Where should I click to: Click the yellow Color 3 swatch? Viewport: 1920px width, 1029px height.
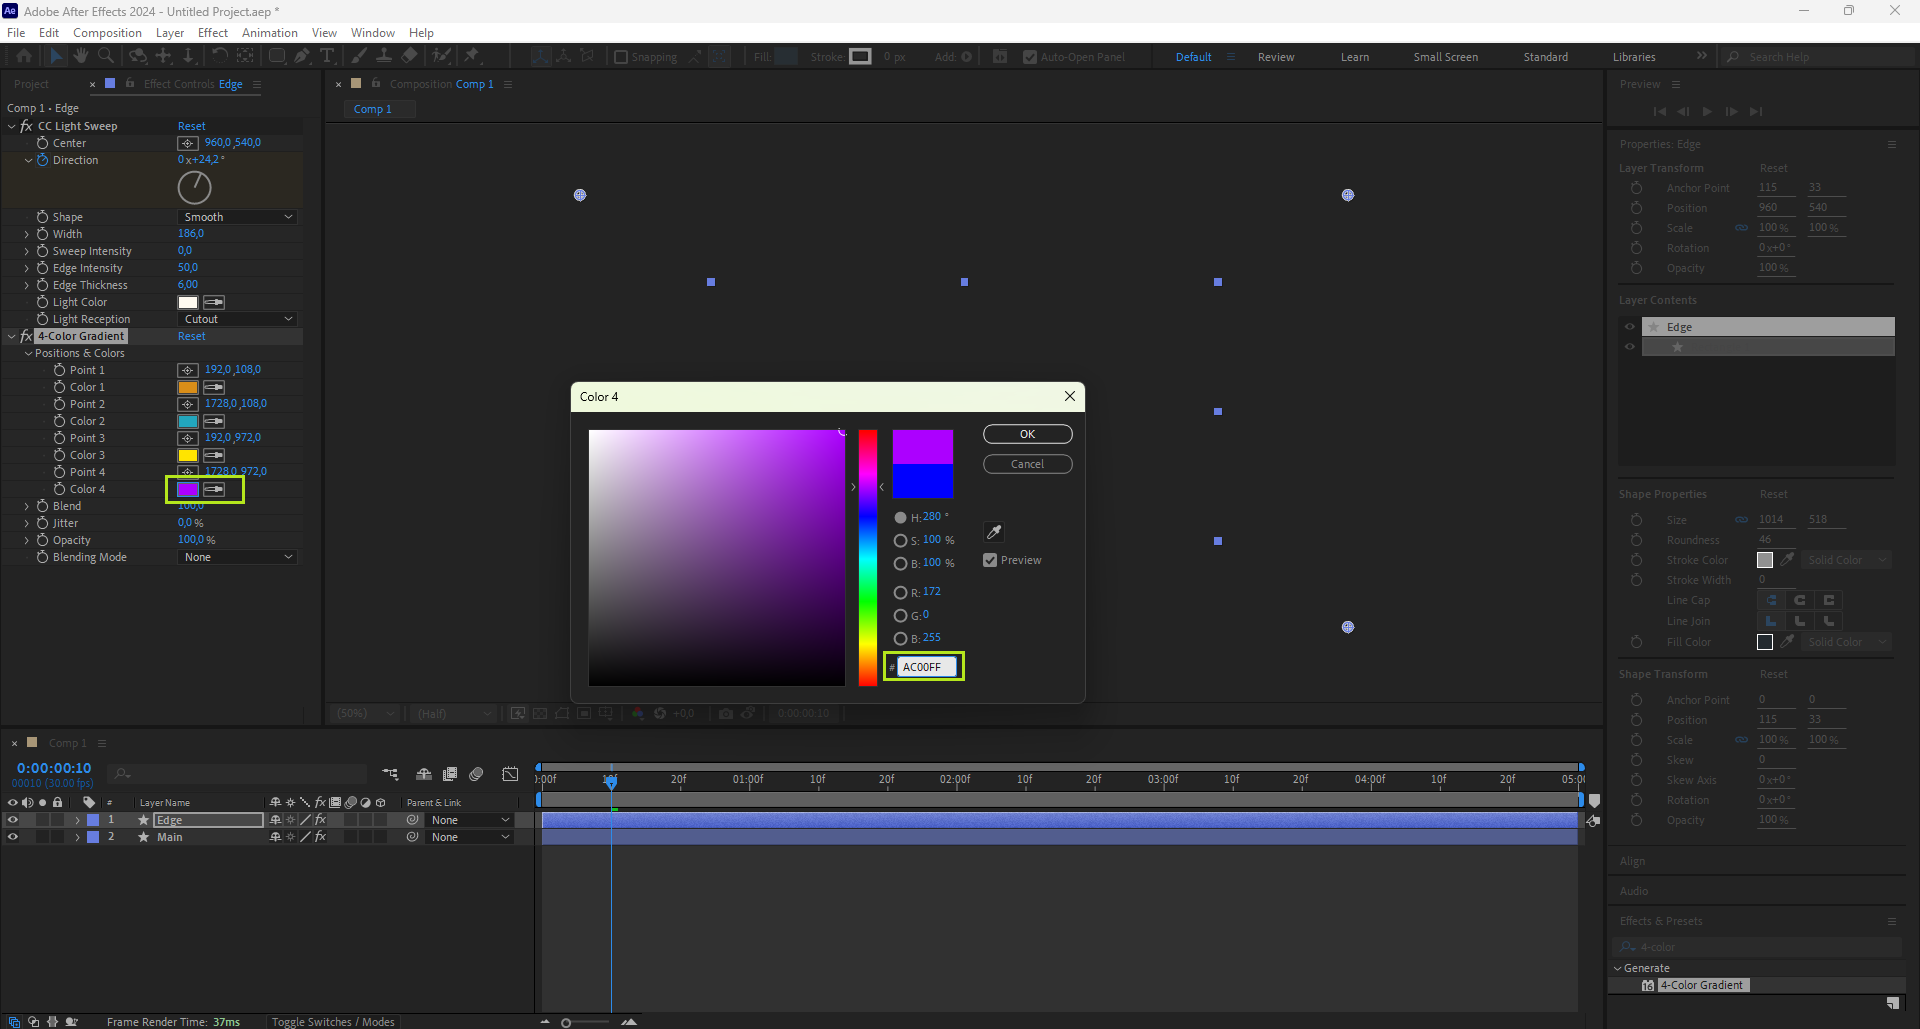188,455
